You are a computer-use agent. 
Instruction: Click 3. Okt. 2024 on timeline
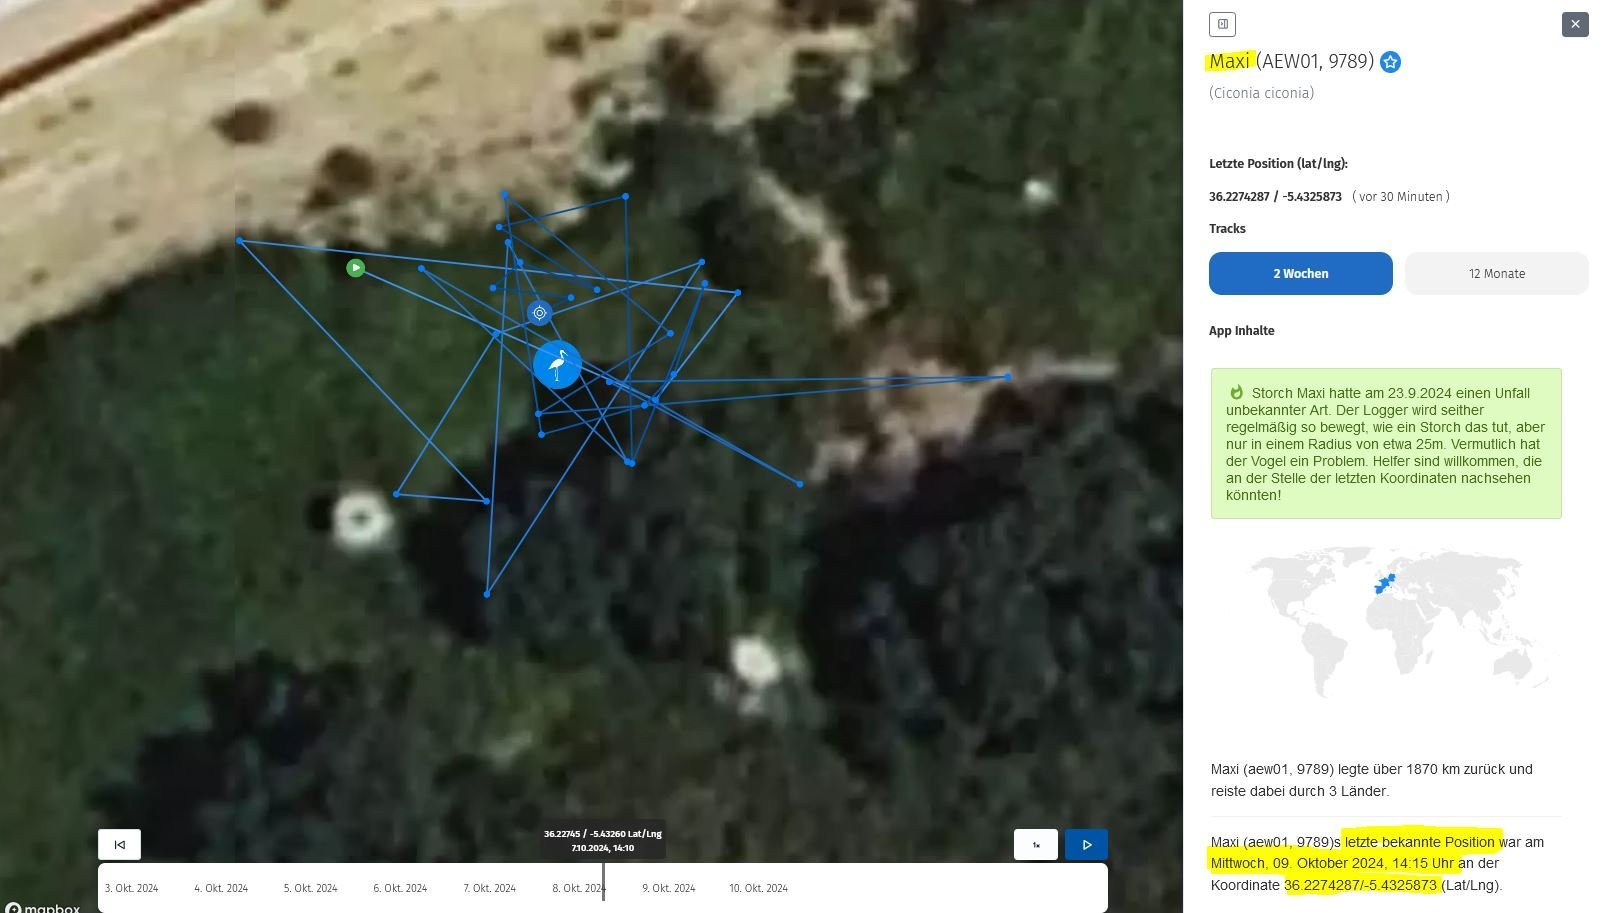[x=131, y=888]
